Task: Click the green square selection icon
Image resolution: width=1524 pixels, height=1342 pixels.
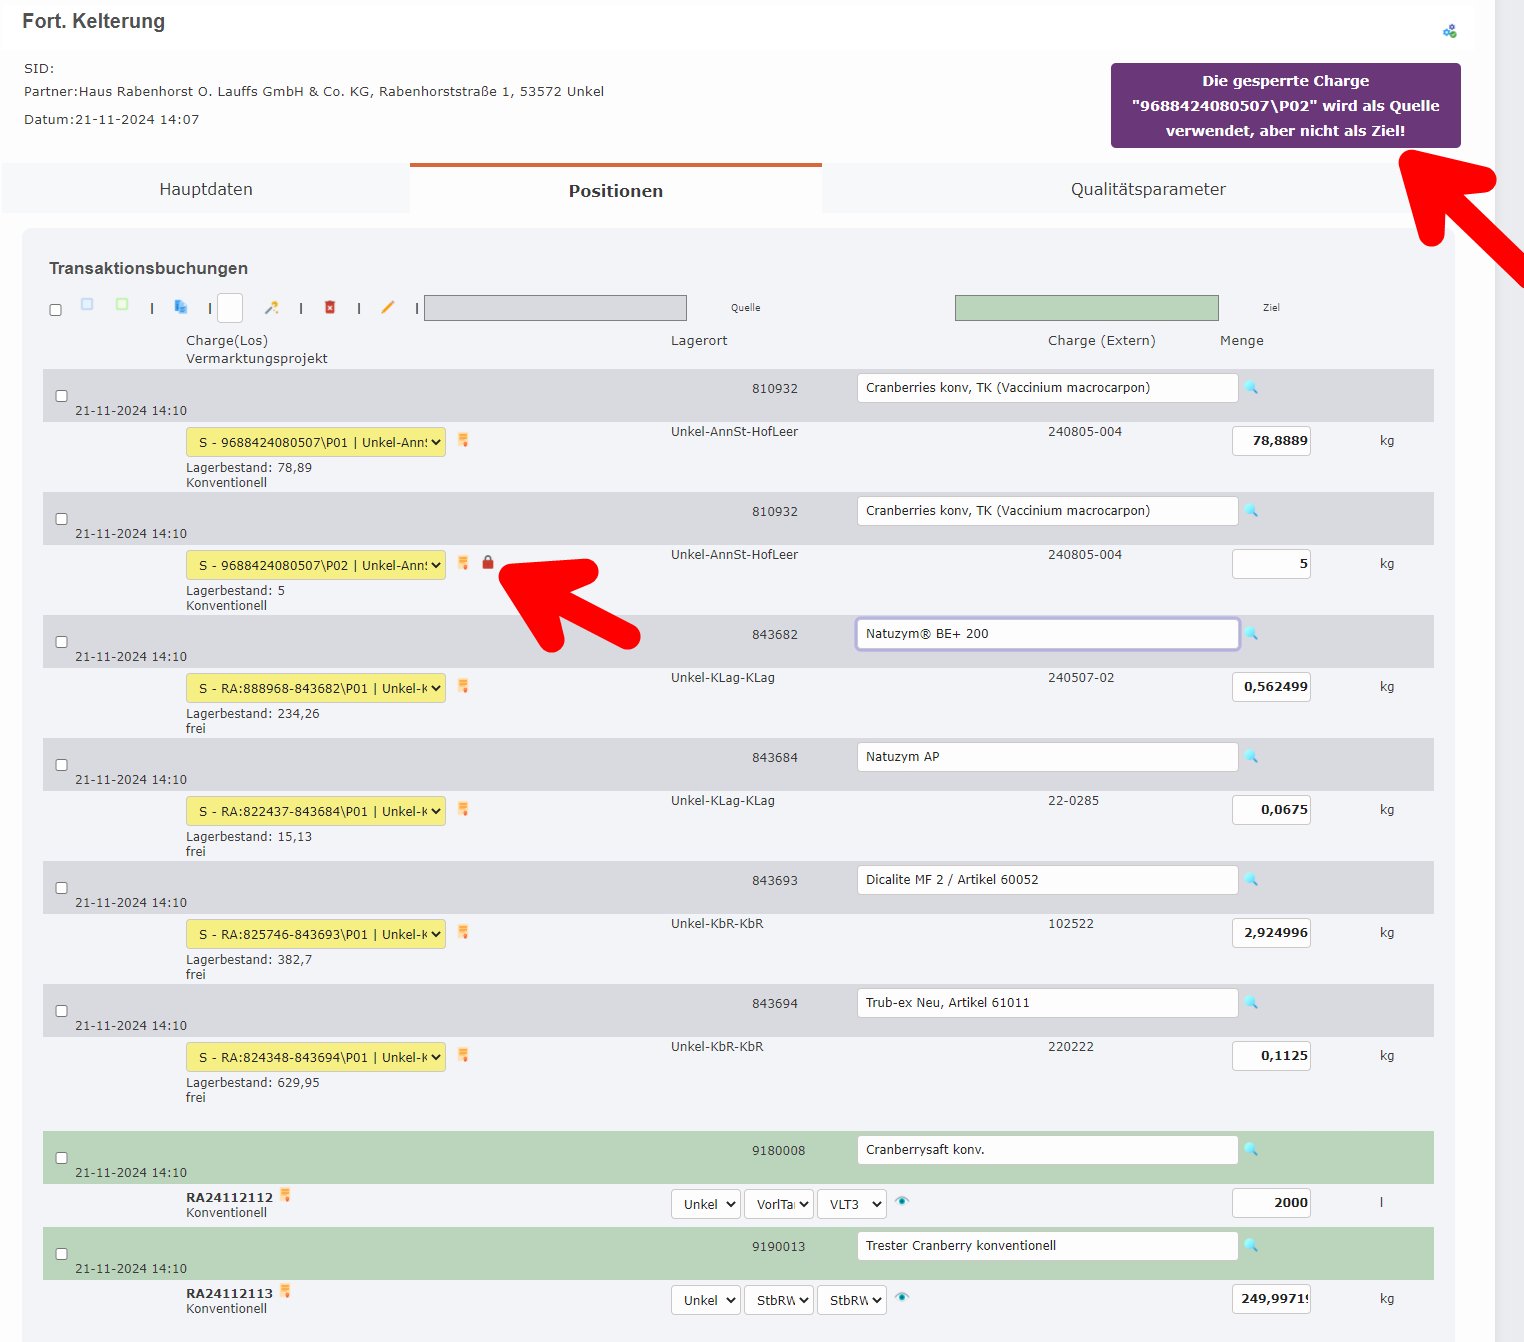Action: click(121, 306)
